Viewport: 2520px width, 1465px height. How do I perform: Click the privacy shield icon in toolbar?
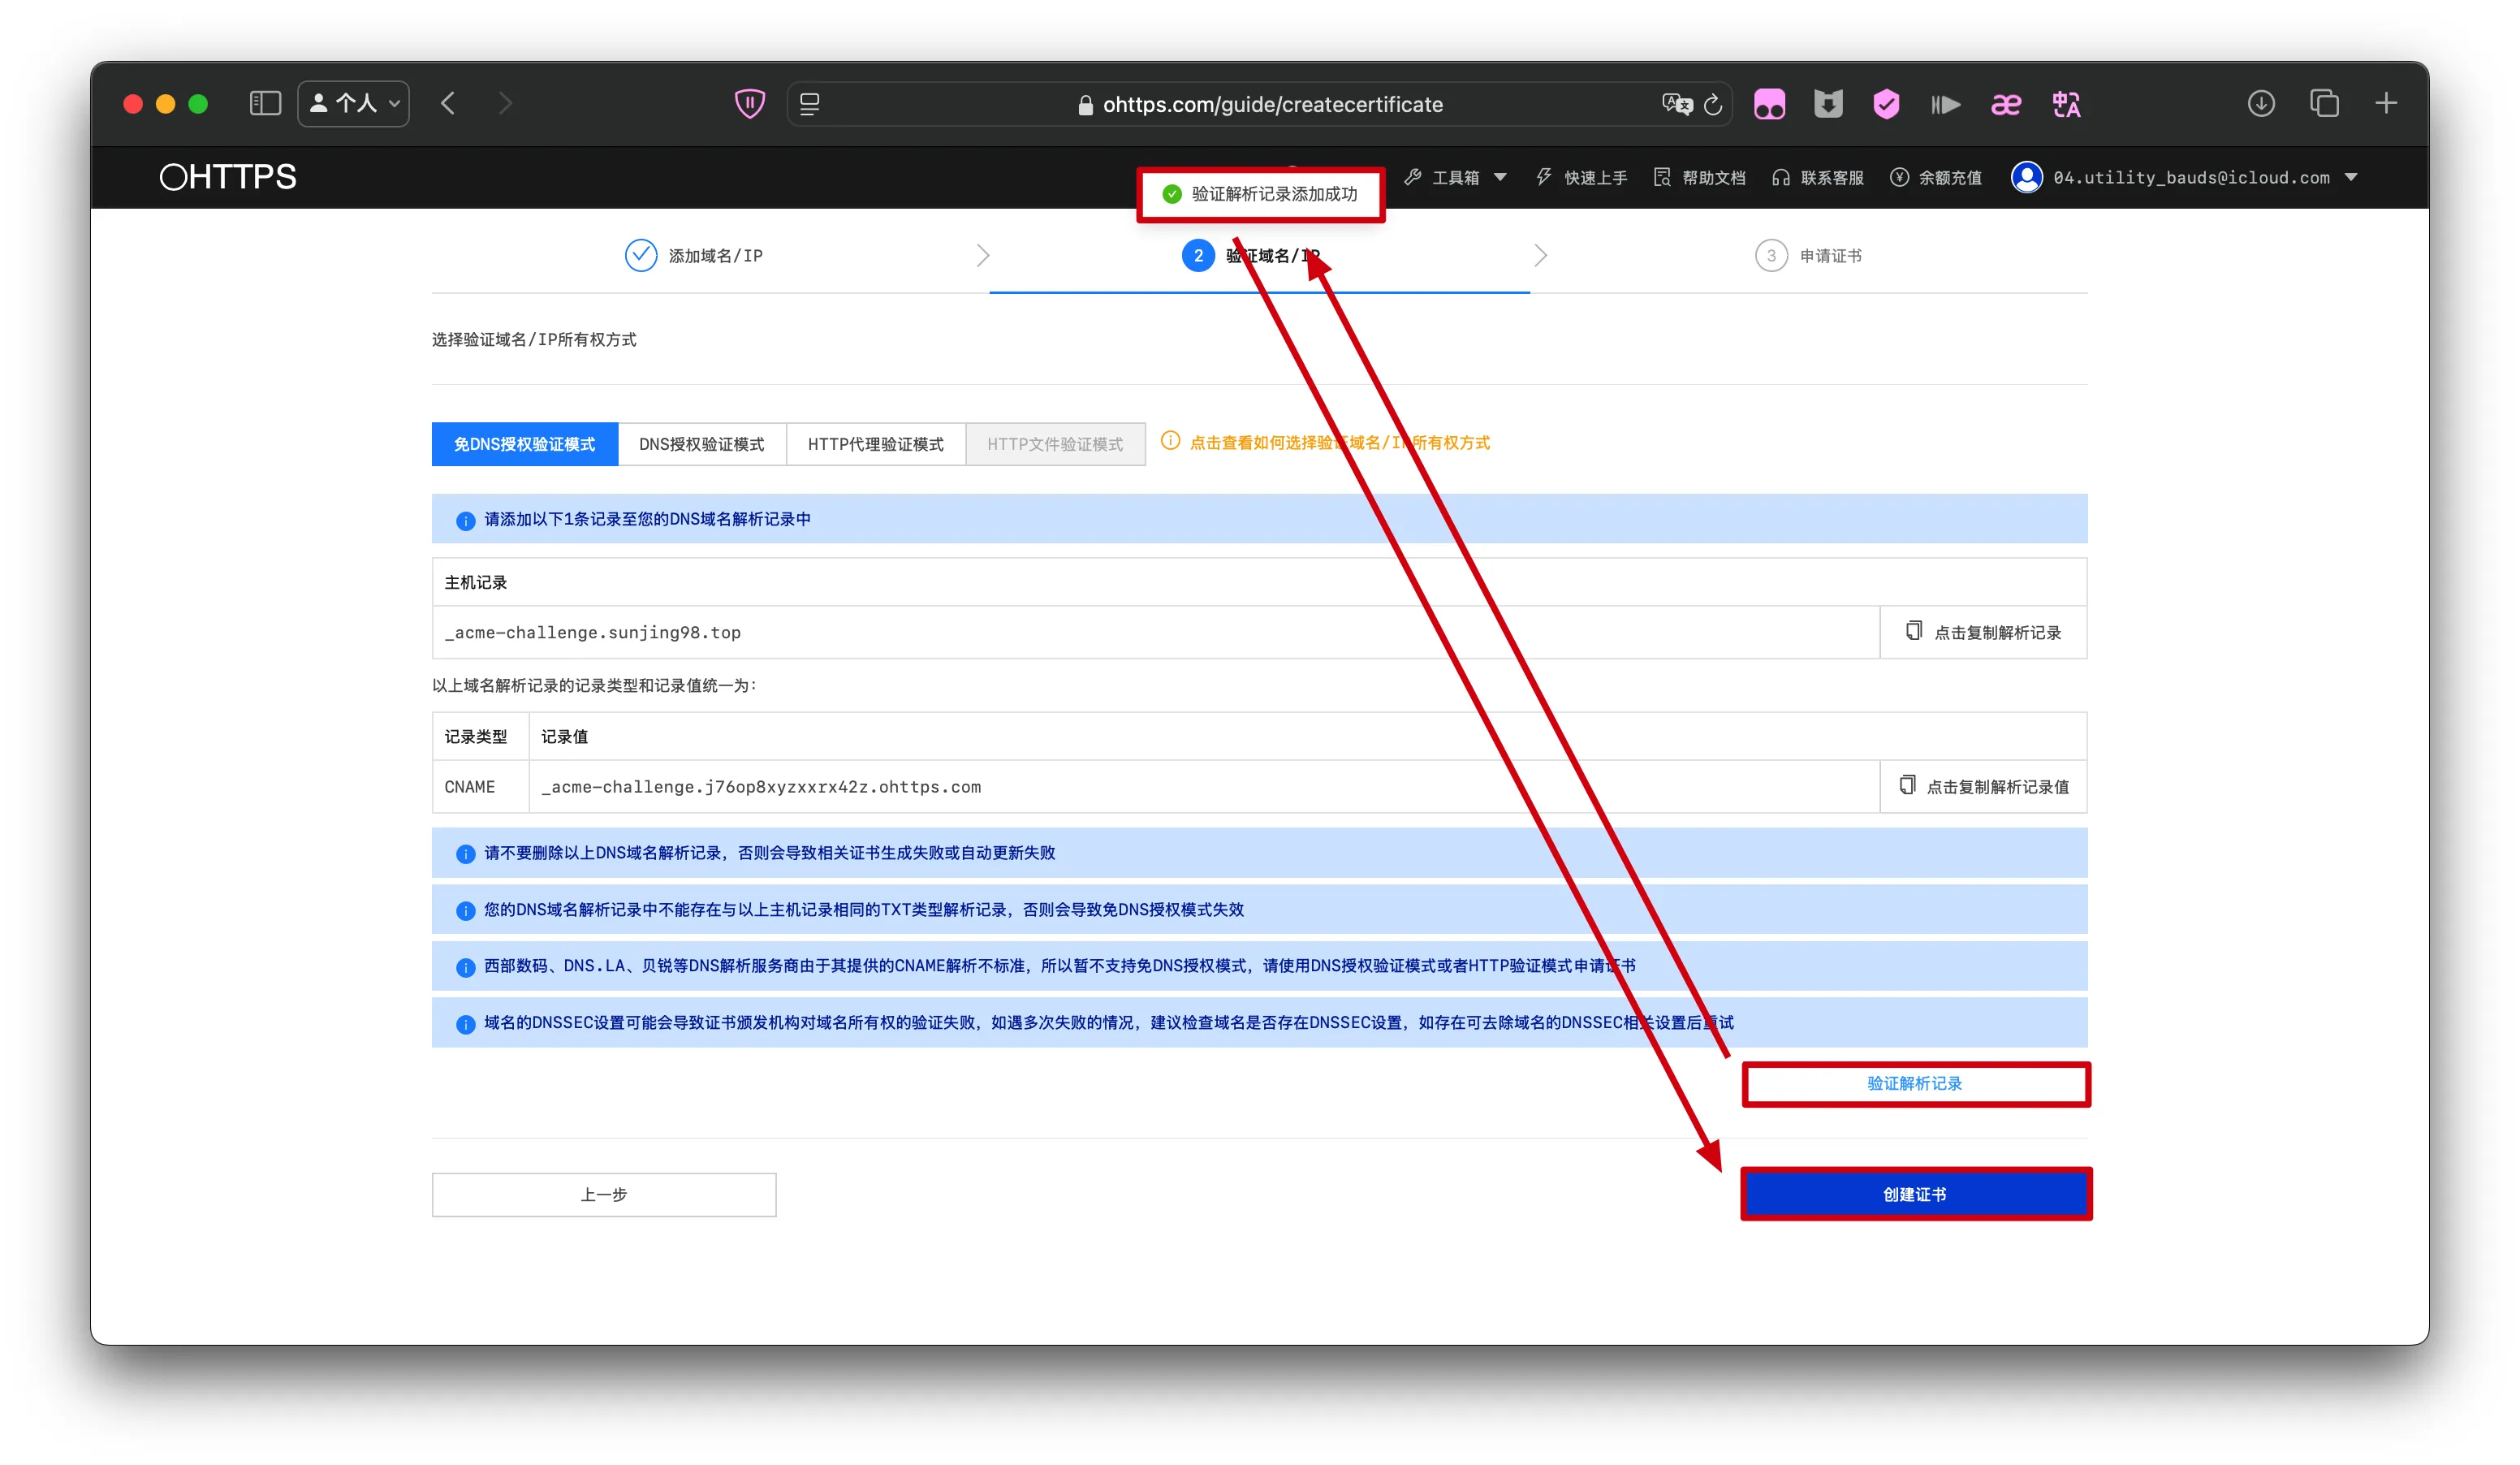point(749,104)
